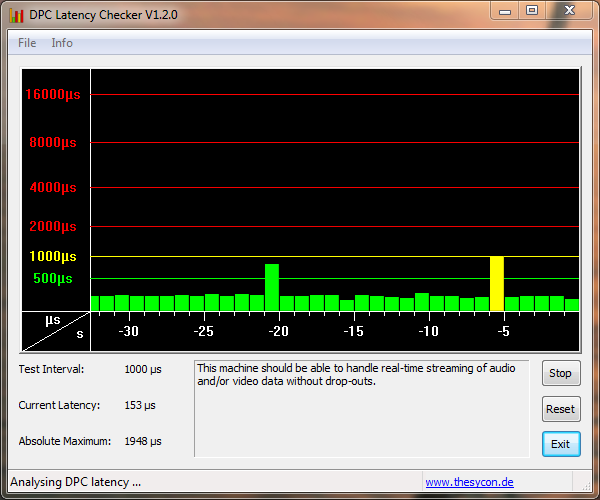Click the Analysing DPC latency status text
Viewport: 600px width, 500px height.
point(75,482)
